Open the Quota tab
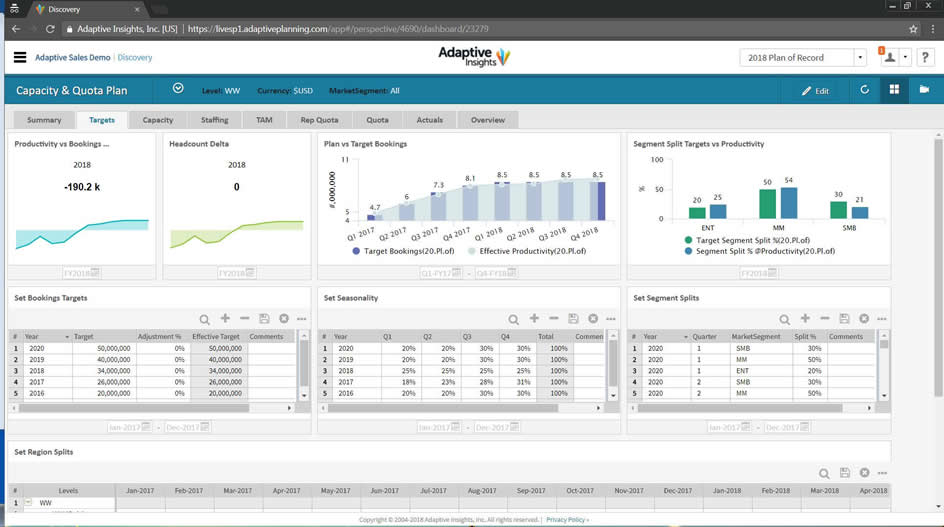This screenshot has height=527, width=944. tap(377, 120)
